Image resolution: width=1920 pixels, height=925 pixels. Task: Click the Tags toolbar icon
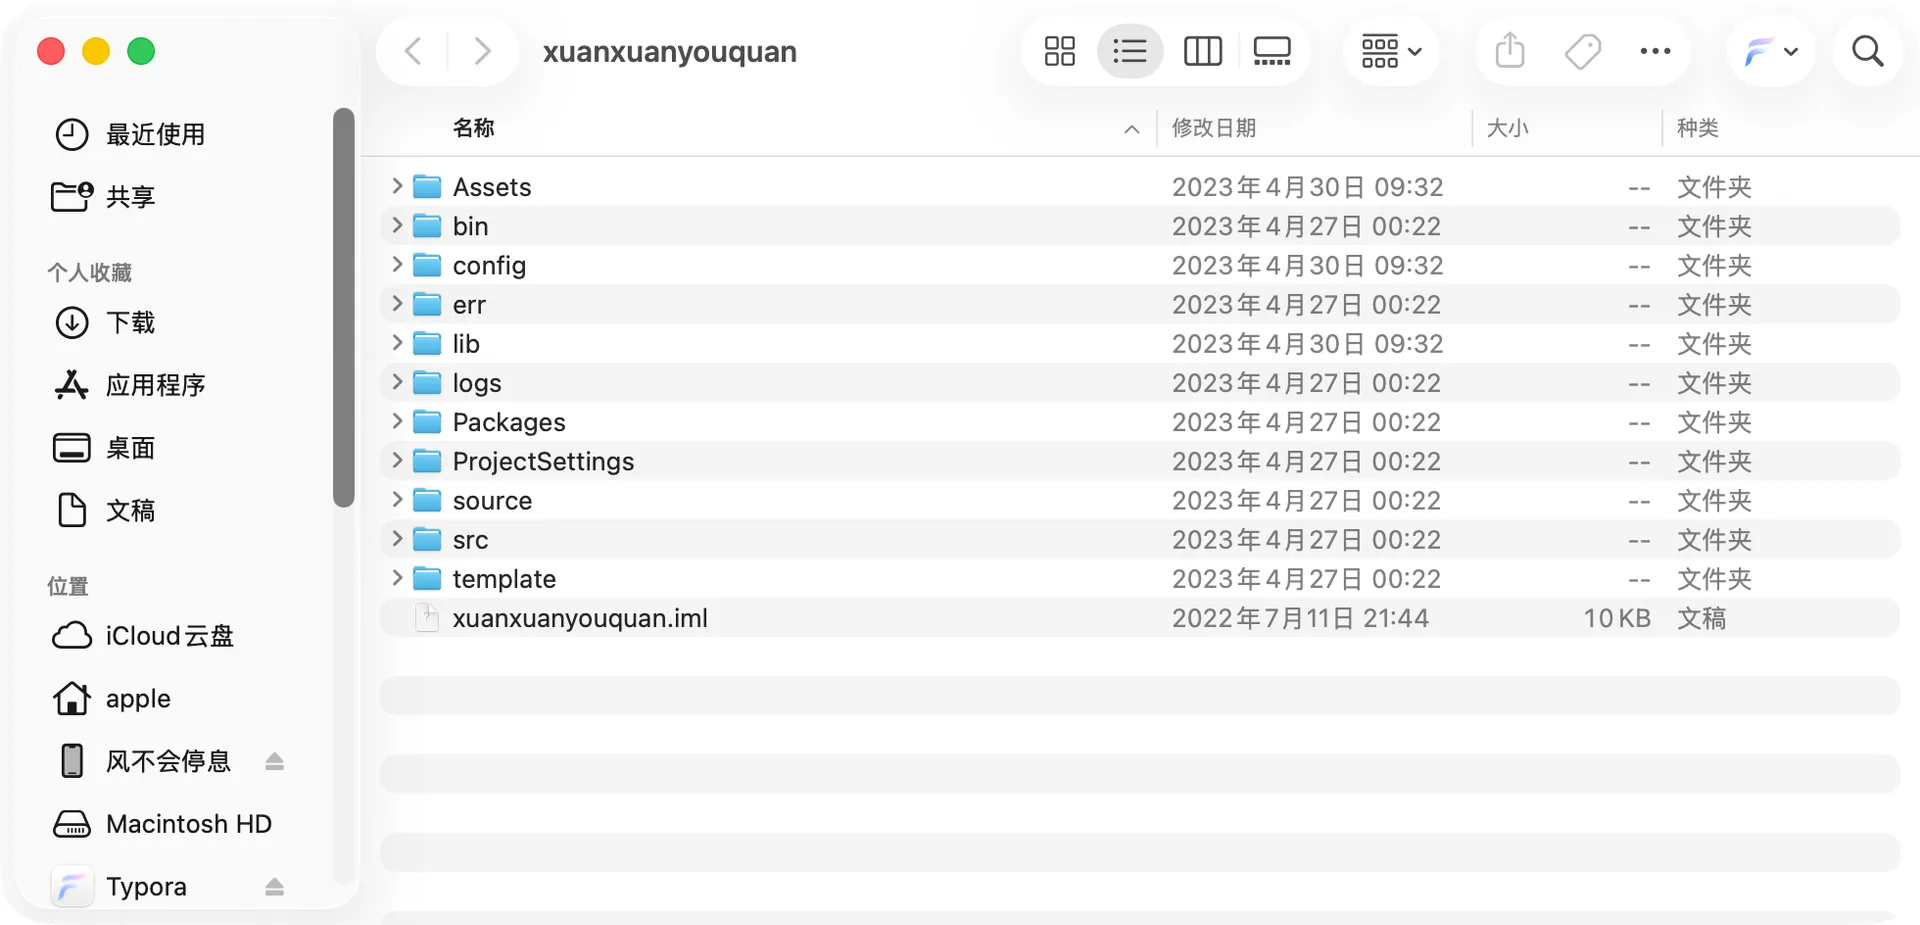click(1583, 51)
